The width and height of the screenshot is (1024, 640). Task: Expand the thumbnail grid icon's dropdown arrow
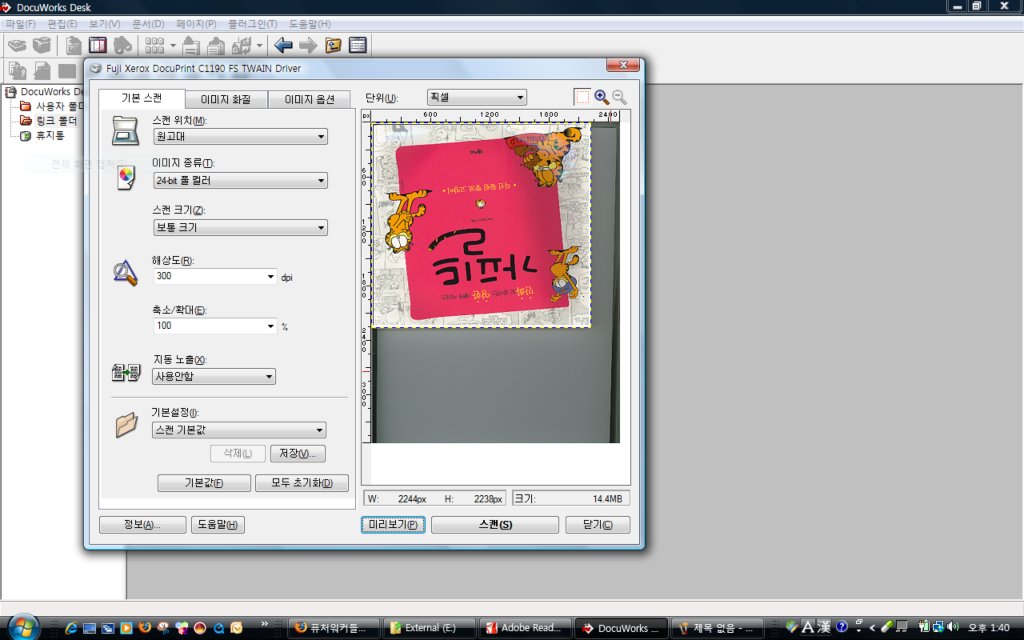173,46
